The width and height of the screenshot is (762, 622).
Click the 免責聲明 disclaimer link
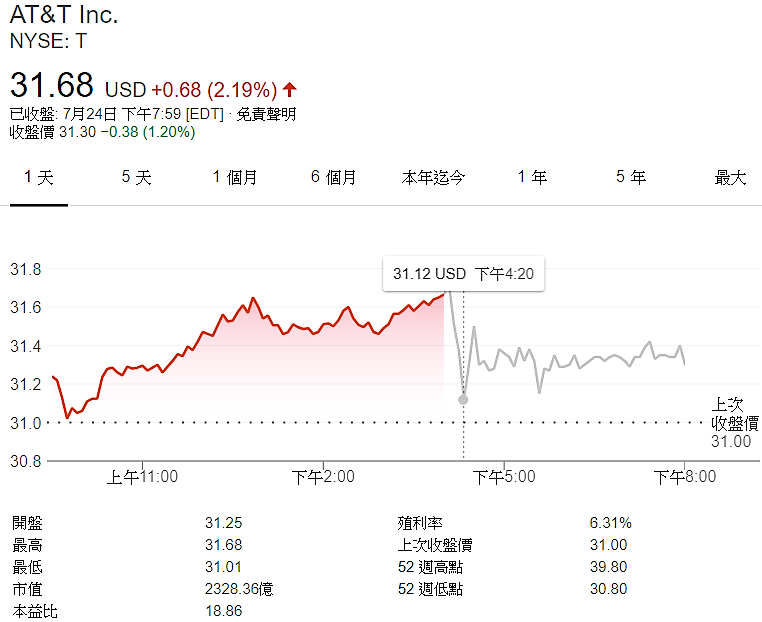coord(266,114)
